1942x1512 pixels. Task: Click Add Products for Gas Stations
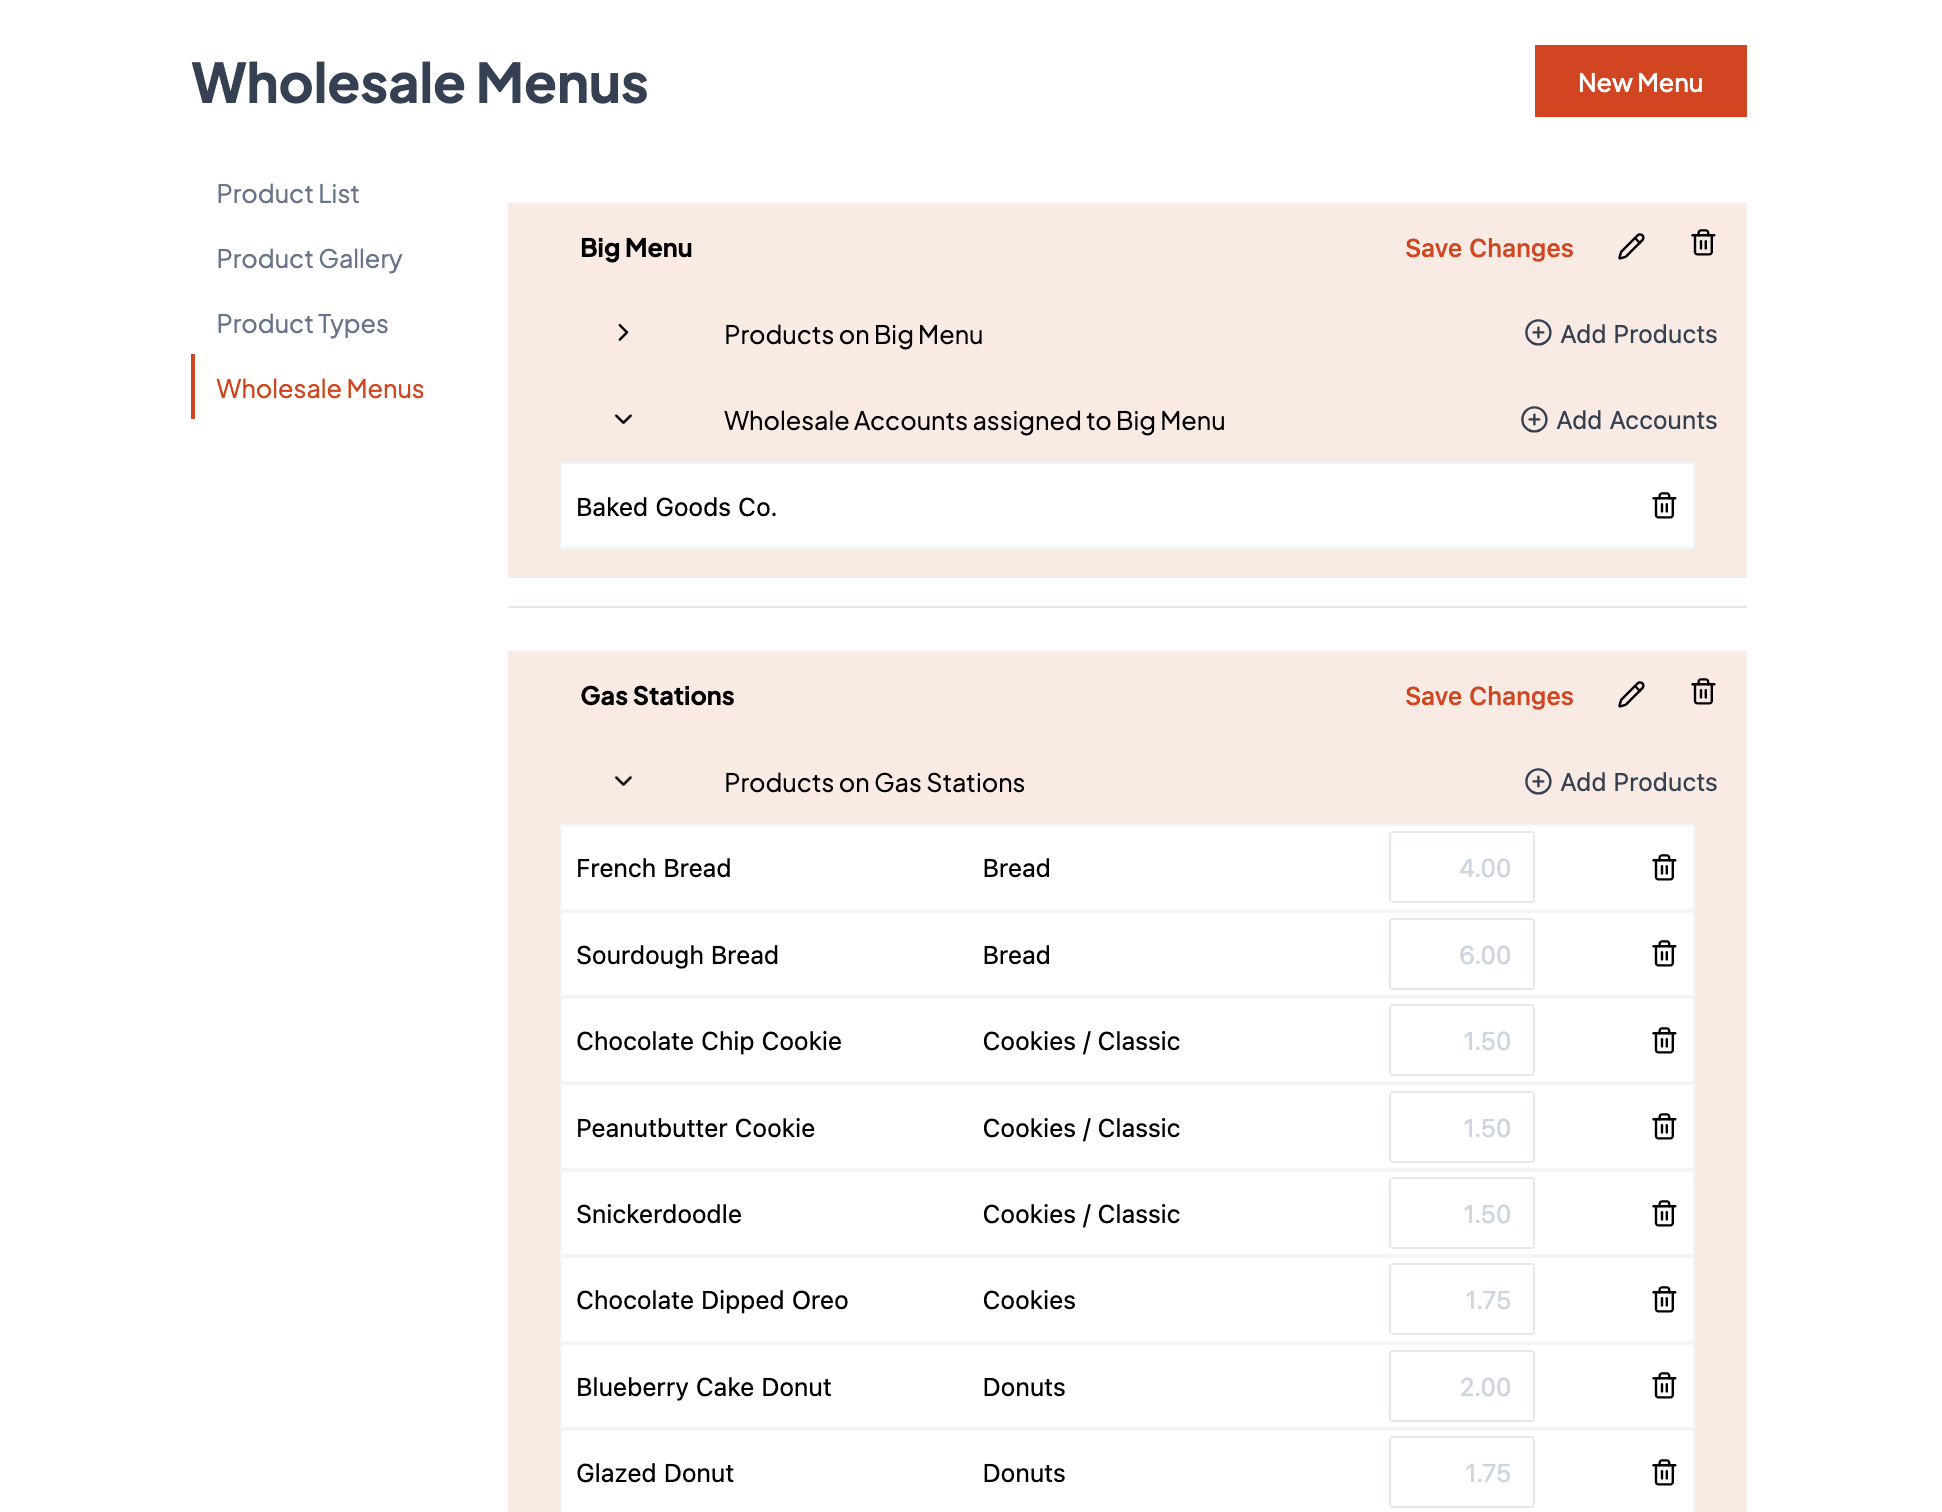(x=1621, y=782)
